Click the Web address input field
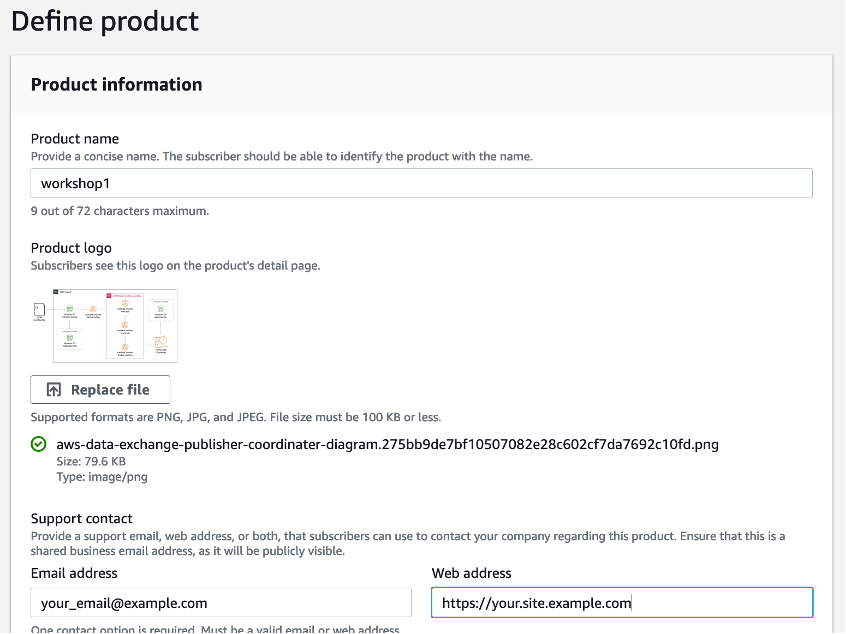The height and width of the screenshot is (634, 846). click(621, 602)
